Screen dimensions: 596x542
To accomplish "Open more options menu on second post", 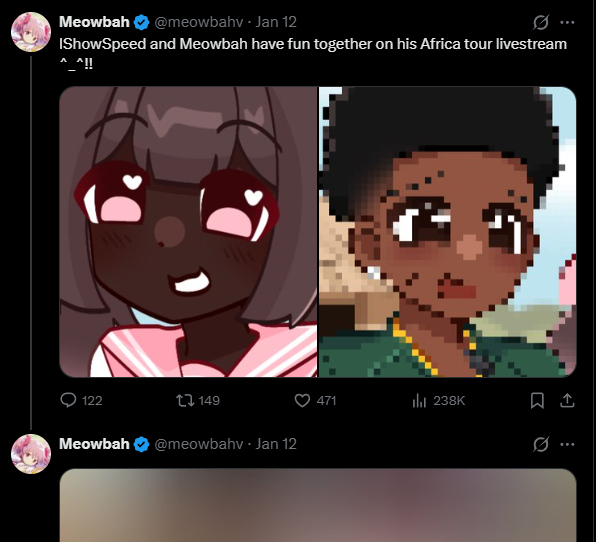I will (567, 444).
